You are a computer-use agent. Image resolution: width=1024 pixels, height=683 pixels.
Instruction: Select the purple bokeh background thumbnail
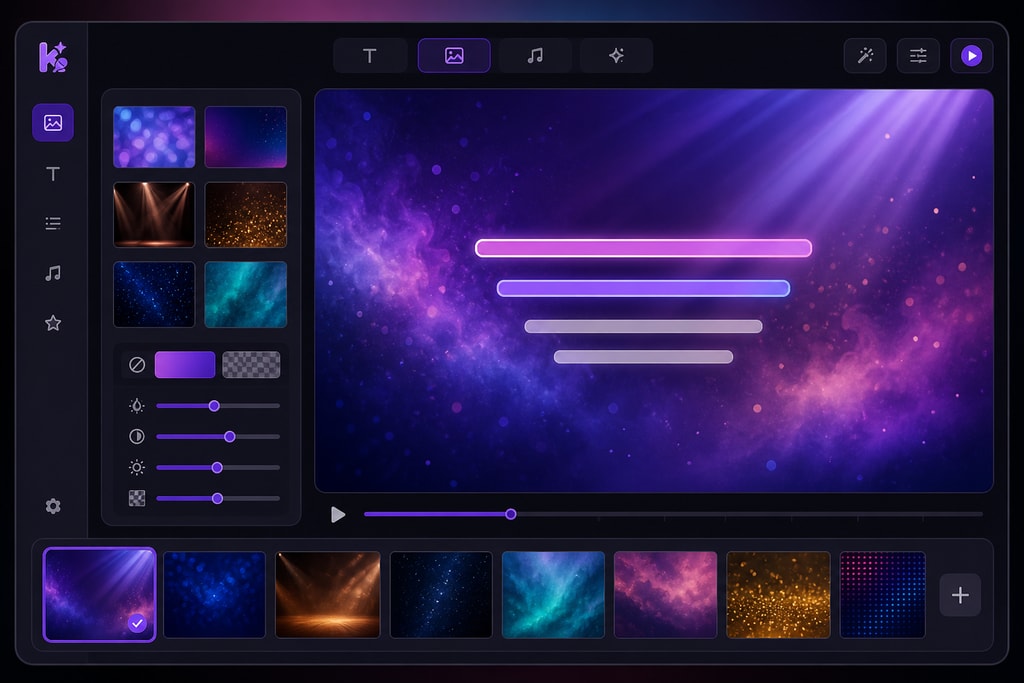click(154, 137)
